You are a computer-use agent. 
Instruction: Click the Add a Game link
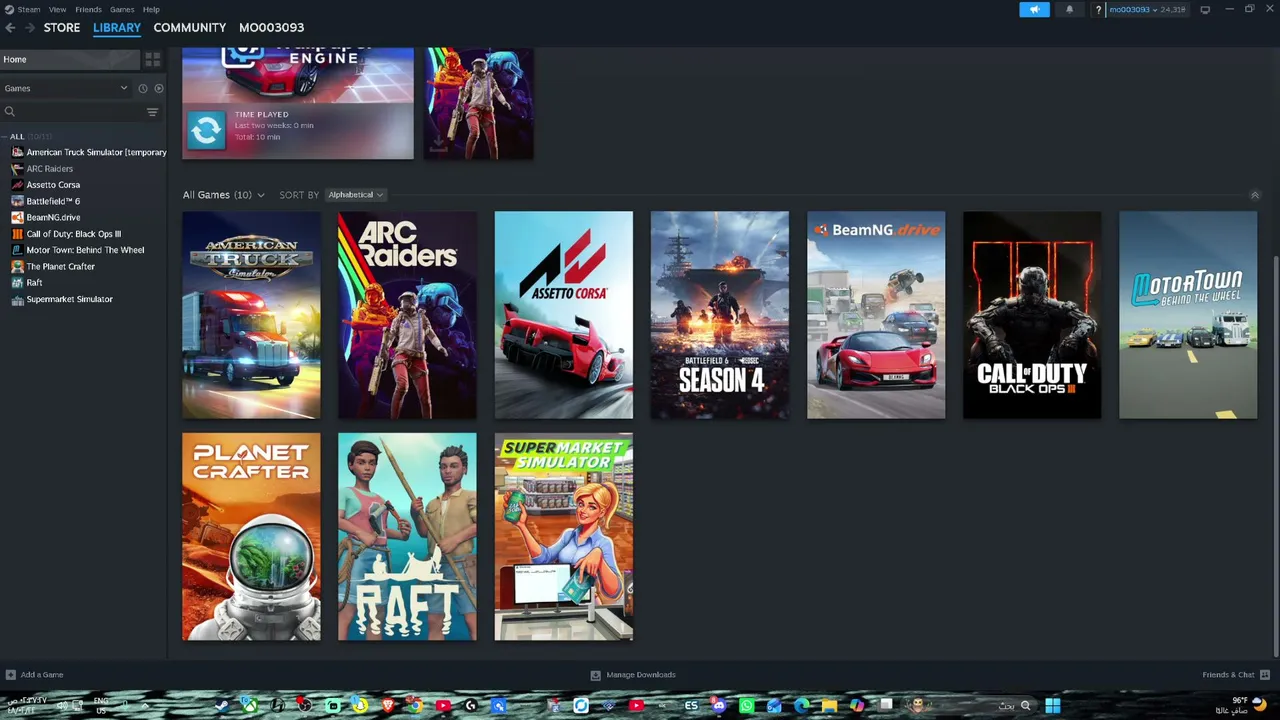coord(42,675)
